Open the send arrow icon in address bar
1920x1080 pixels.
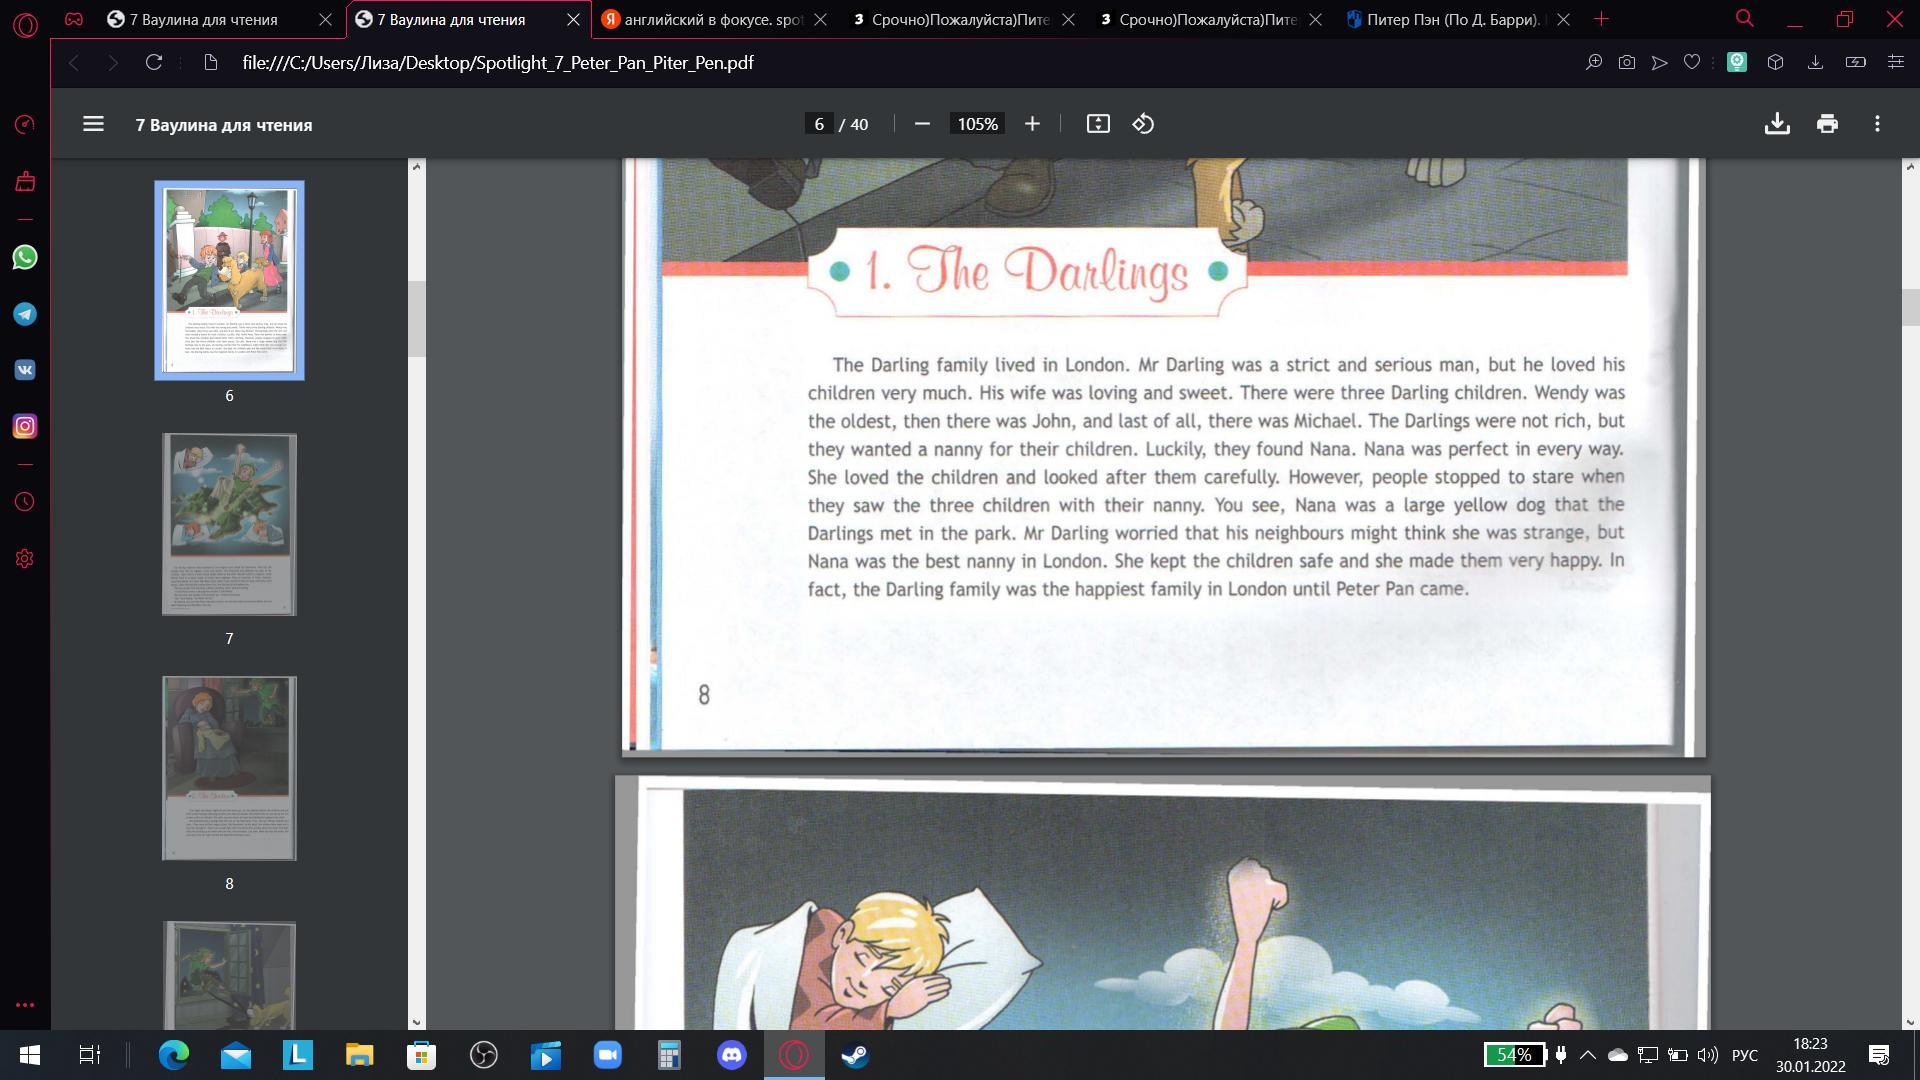[x=1660, y=63]
